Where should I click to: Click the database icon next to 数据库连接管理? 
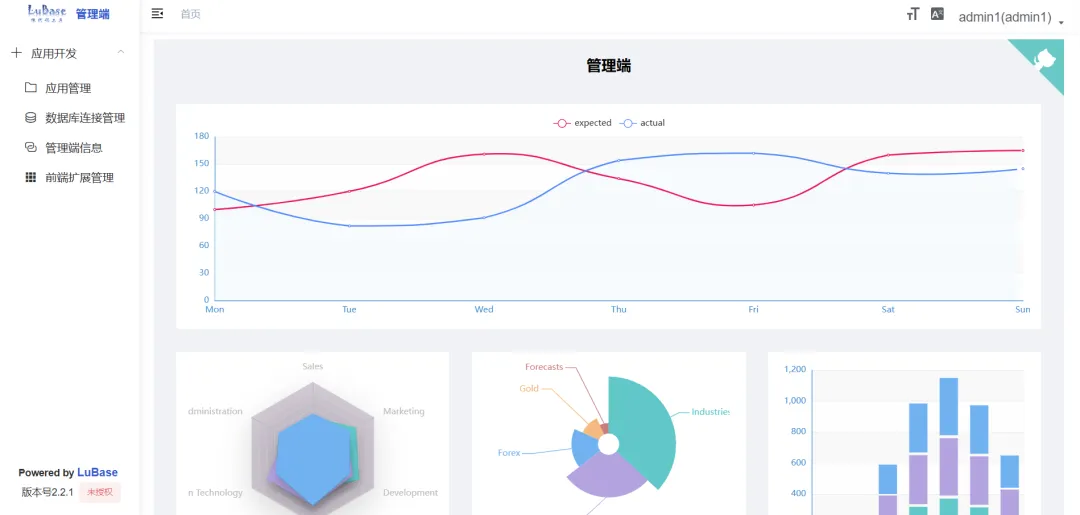(31, 118)
